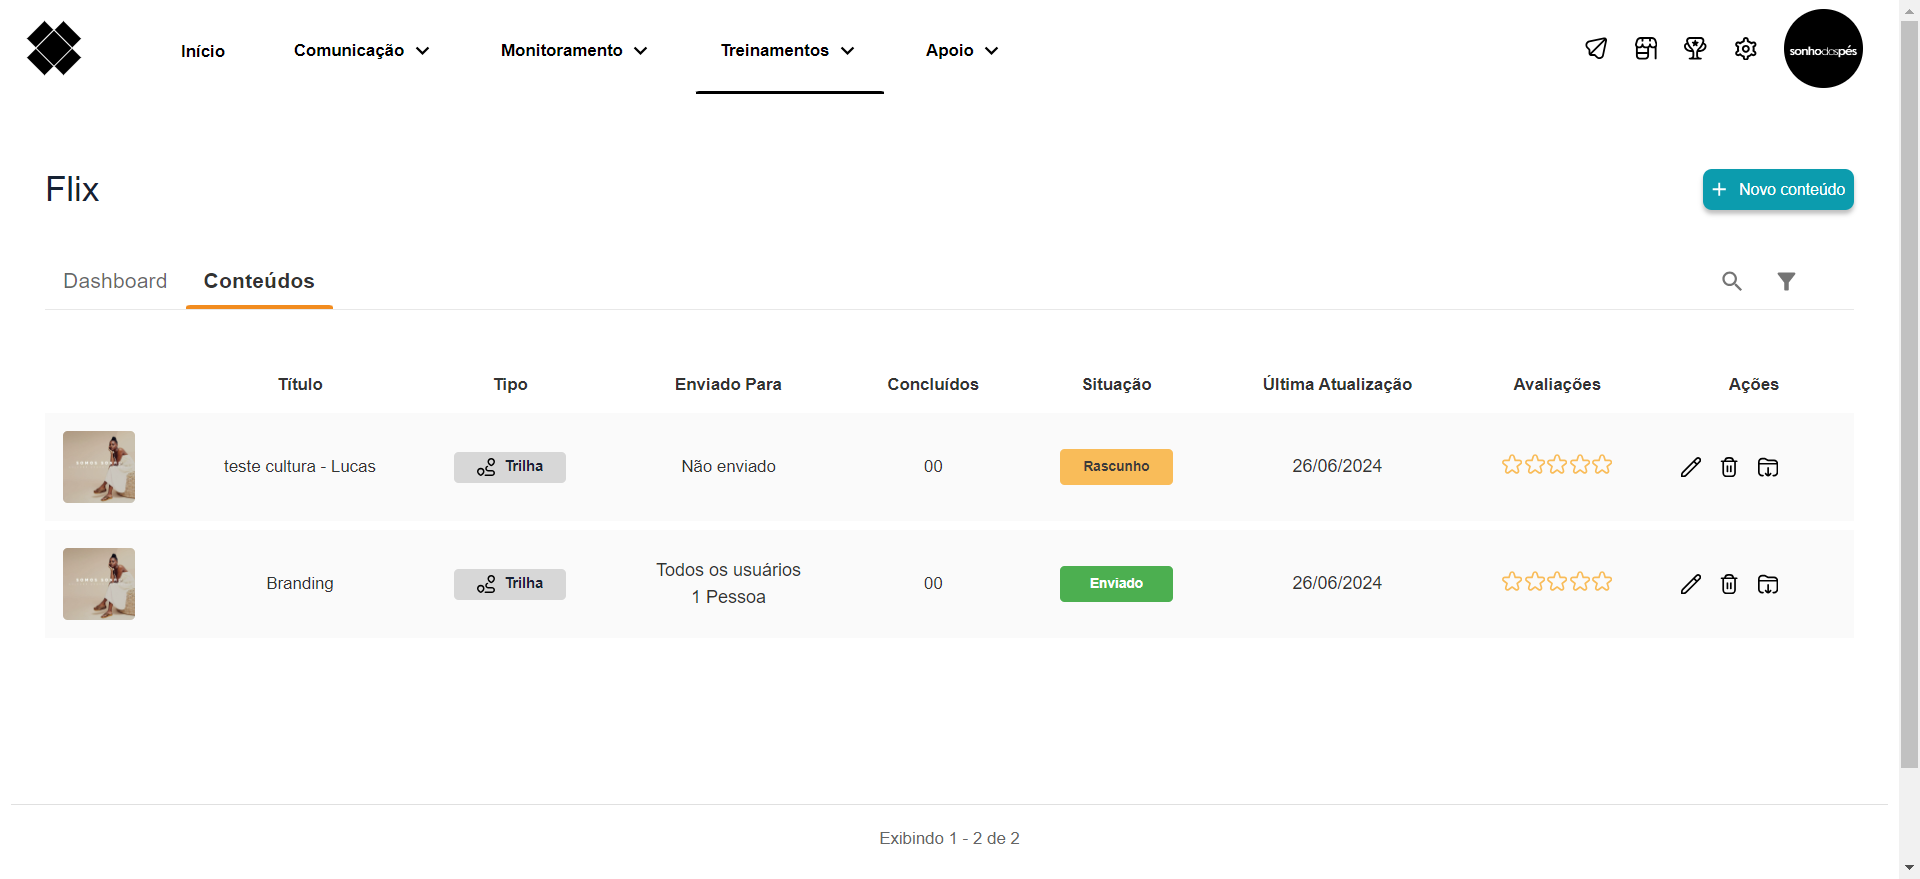Click the Concluídos column header

pos(933,384)
